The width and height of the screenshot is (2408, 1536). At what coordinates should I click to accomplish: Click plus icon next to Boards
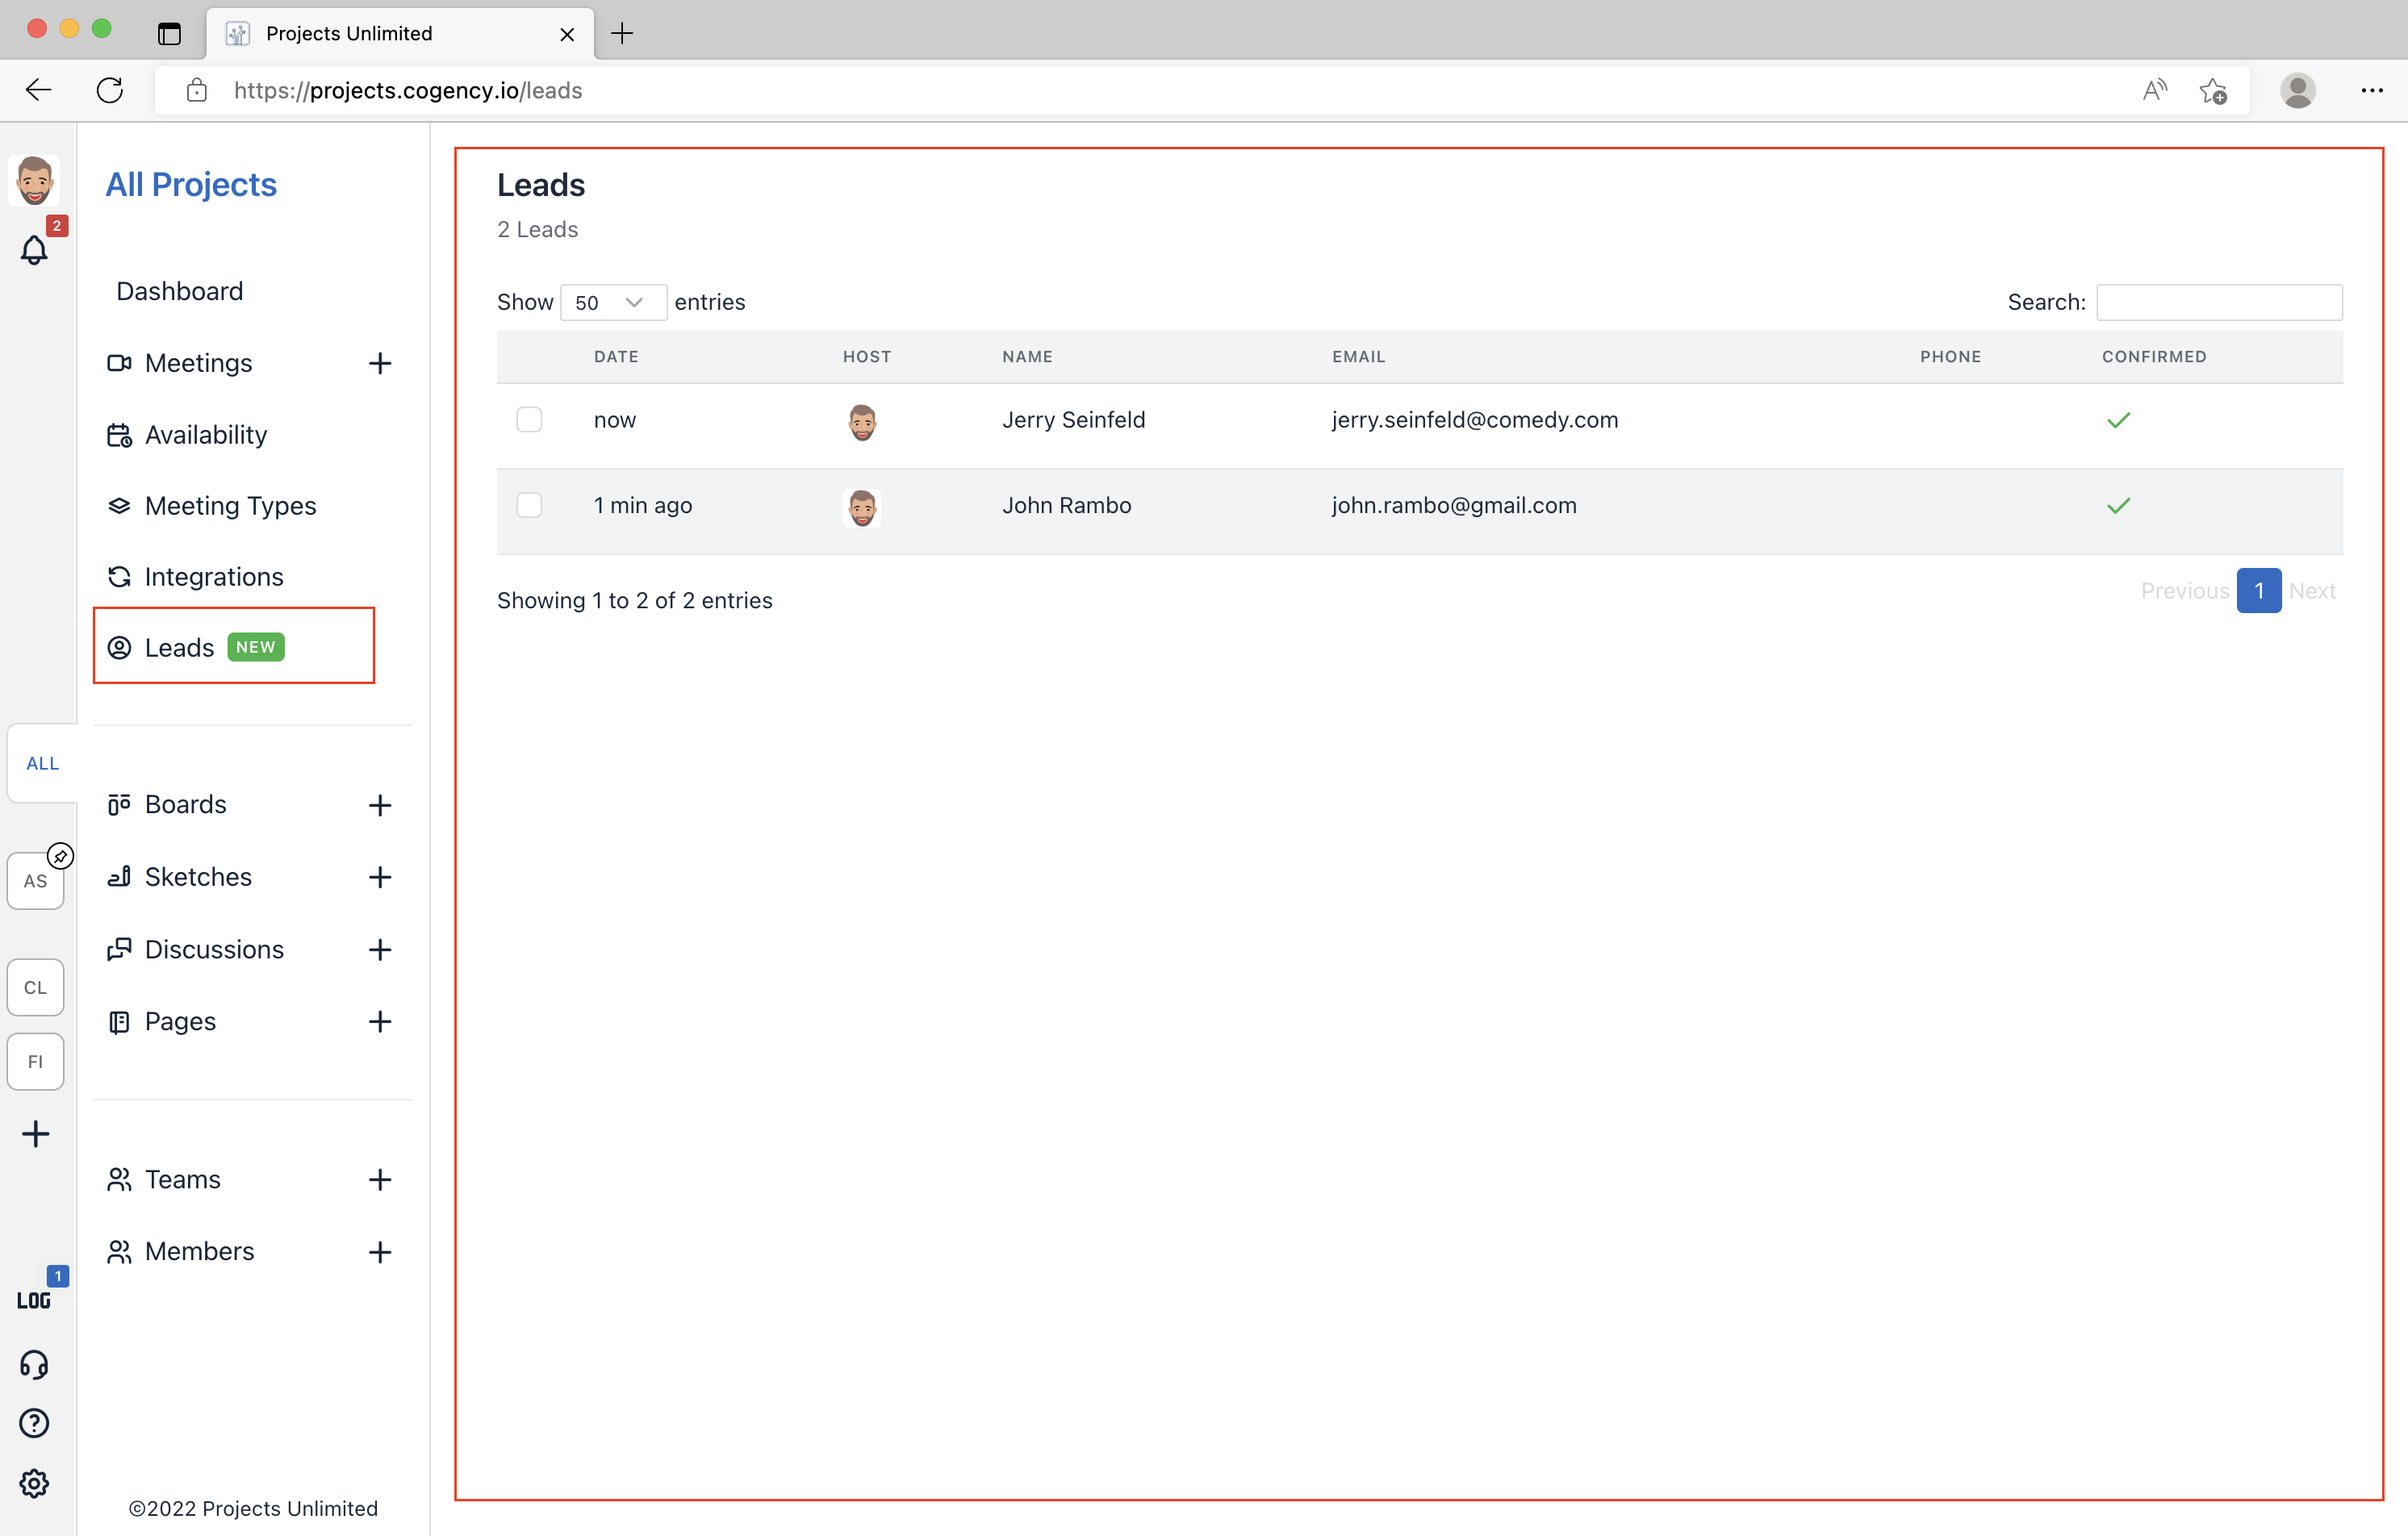pos(379,805)
